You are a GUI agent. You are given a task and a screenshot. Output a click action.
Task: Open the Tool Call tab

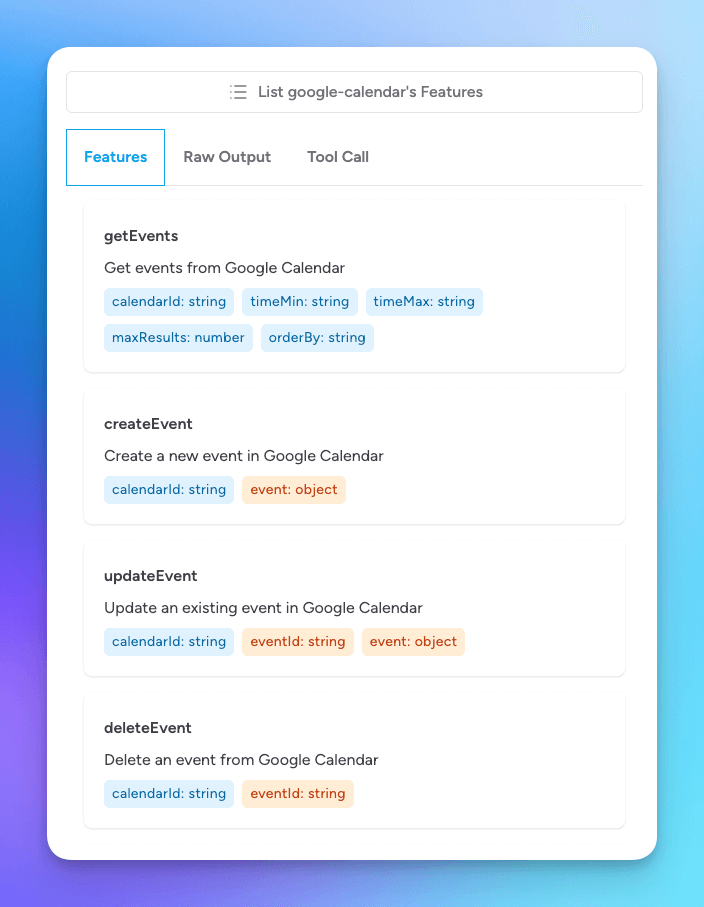(x=338, y=157)
